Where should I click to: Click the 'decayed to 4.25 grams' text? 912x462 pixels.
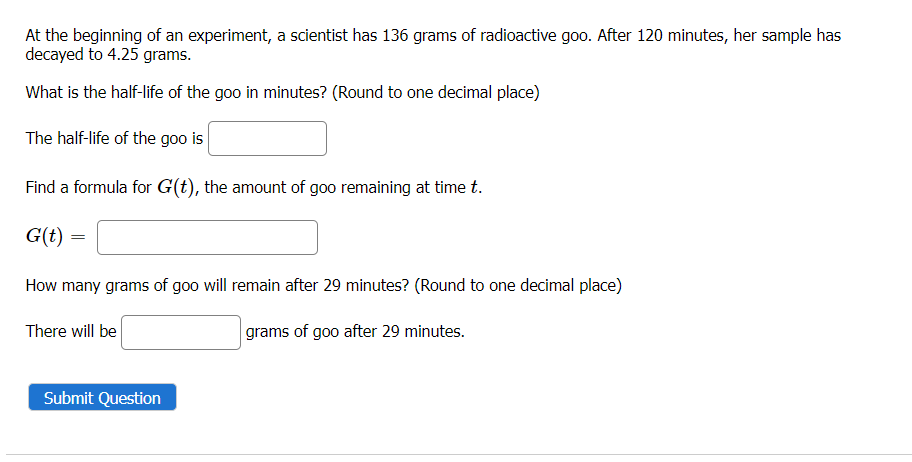pos(108,55)
